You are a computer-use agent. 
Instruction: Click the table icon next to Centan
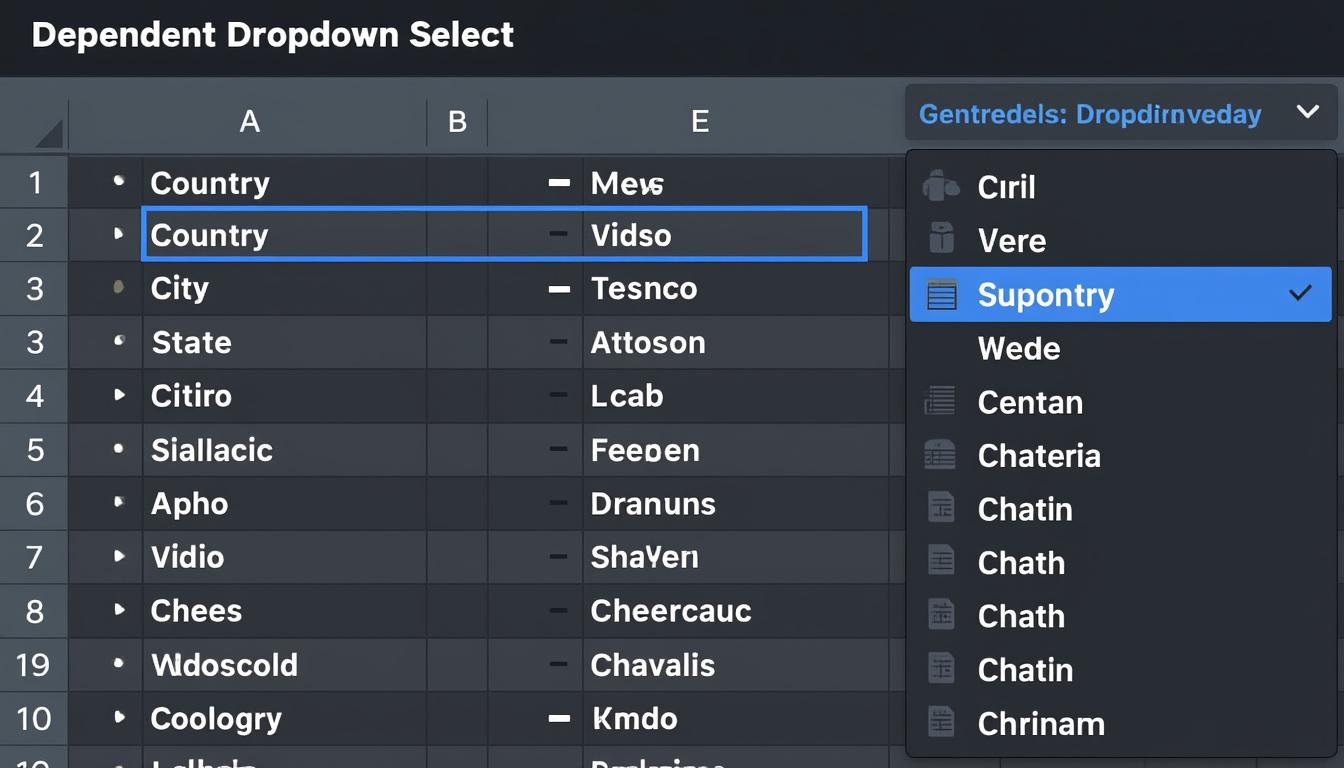tap(941, 402)
